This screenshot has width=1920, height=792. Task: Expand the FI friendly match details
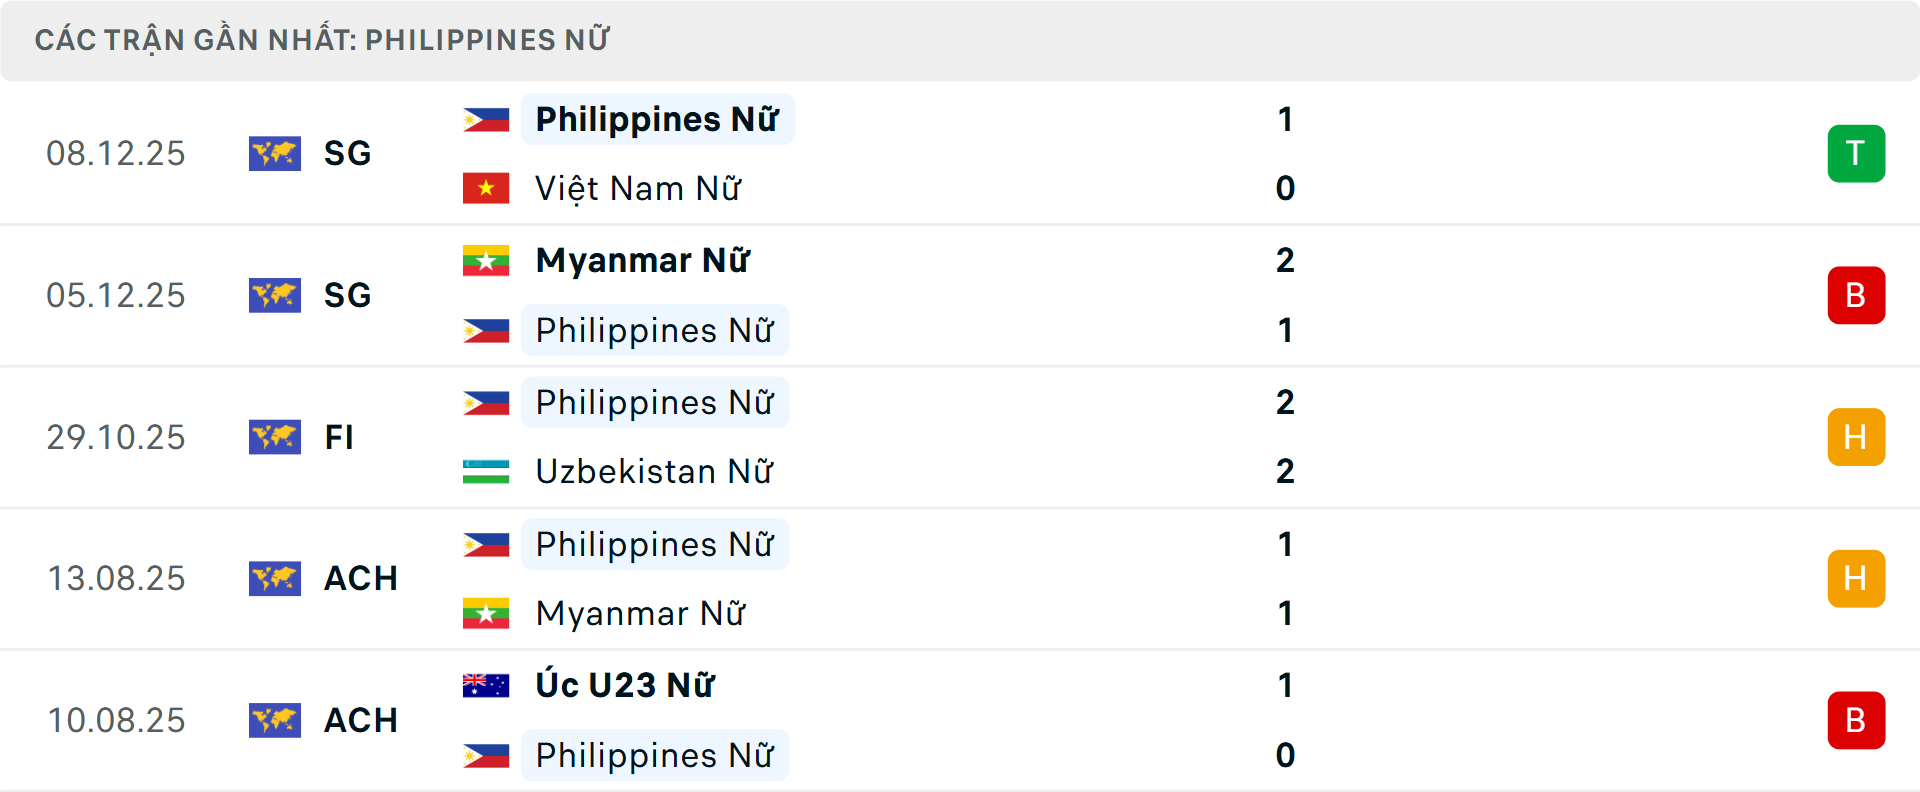coord(338,437)
